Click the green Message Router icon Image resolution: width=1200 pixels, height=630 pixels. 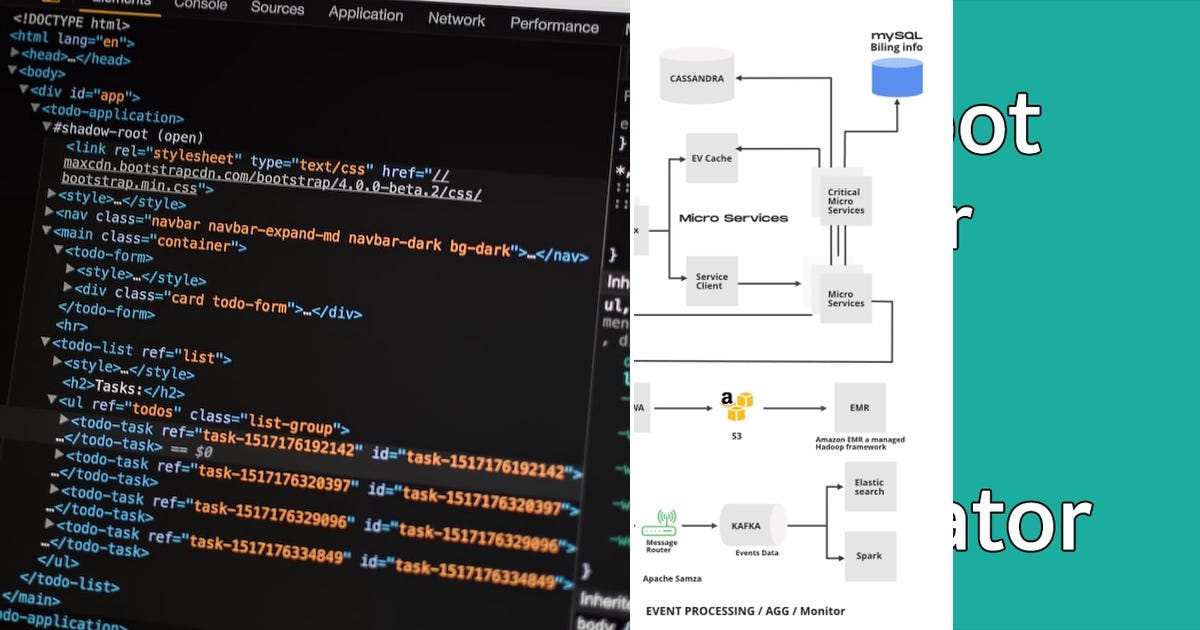[660, 524]
